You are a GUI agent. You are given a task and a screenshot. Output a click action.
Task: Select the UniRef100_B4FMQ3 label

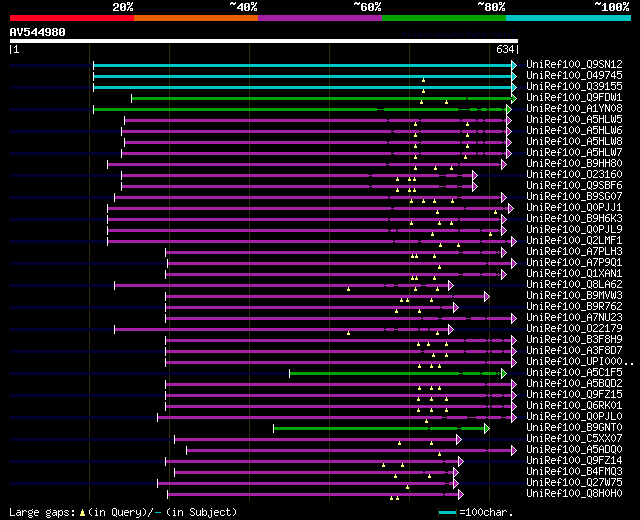(574, 472)
